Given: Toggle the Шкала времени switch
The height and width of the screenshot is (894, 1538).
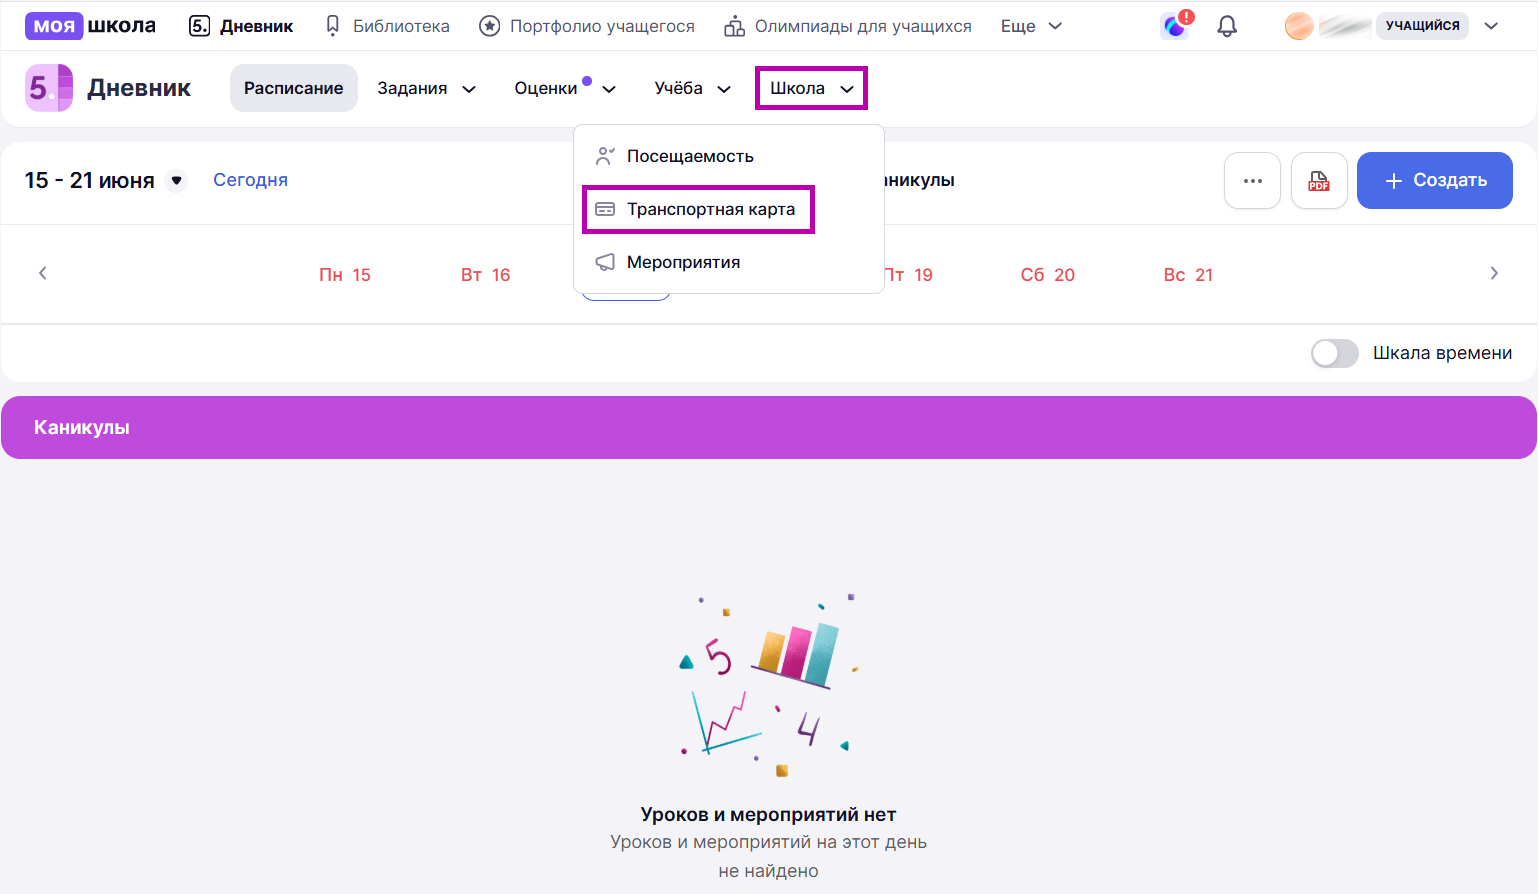Looking at the screenshot, I should pos(1334,353).
